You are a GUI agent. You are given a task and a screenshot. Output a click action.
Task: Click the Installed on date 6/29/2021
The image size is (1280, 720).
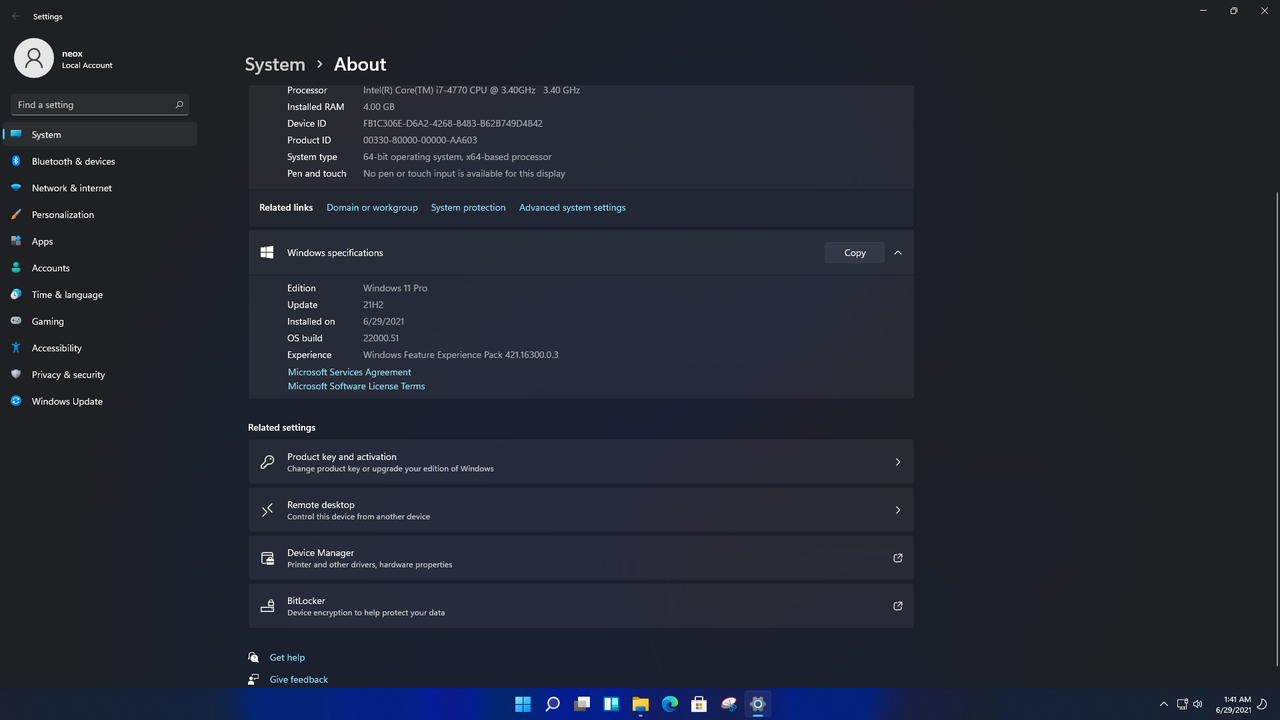point(384,322)
